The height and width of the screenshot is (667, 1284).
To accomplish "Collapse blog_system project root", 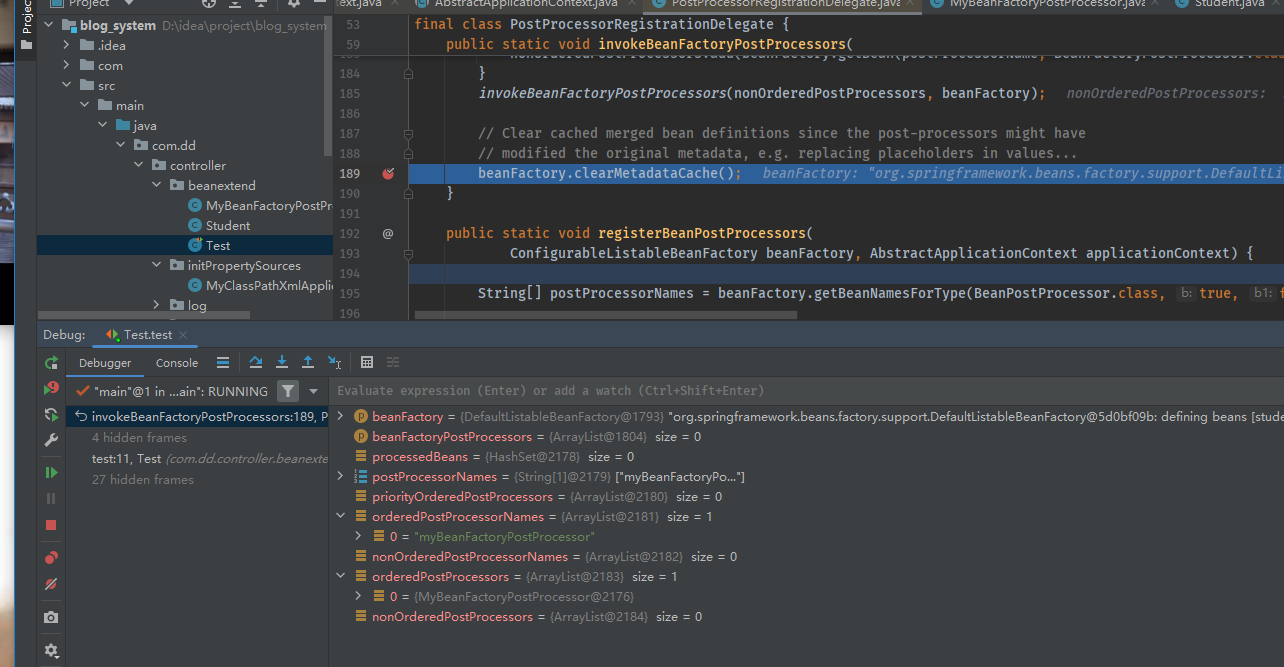I will pos(48,25).
